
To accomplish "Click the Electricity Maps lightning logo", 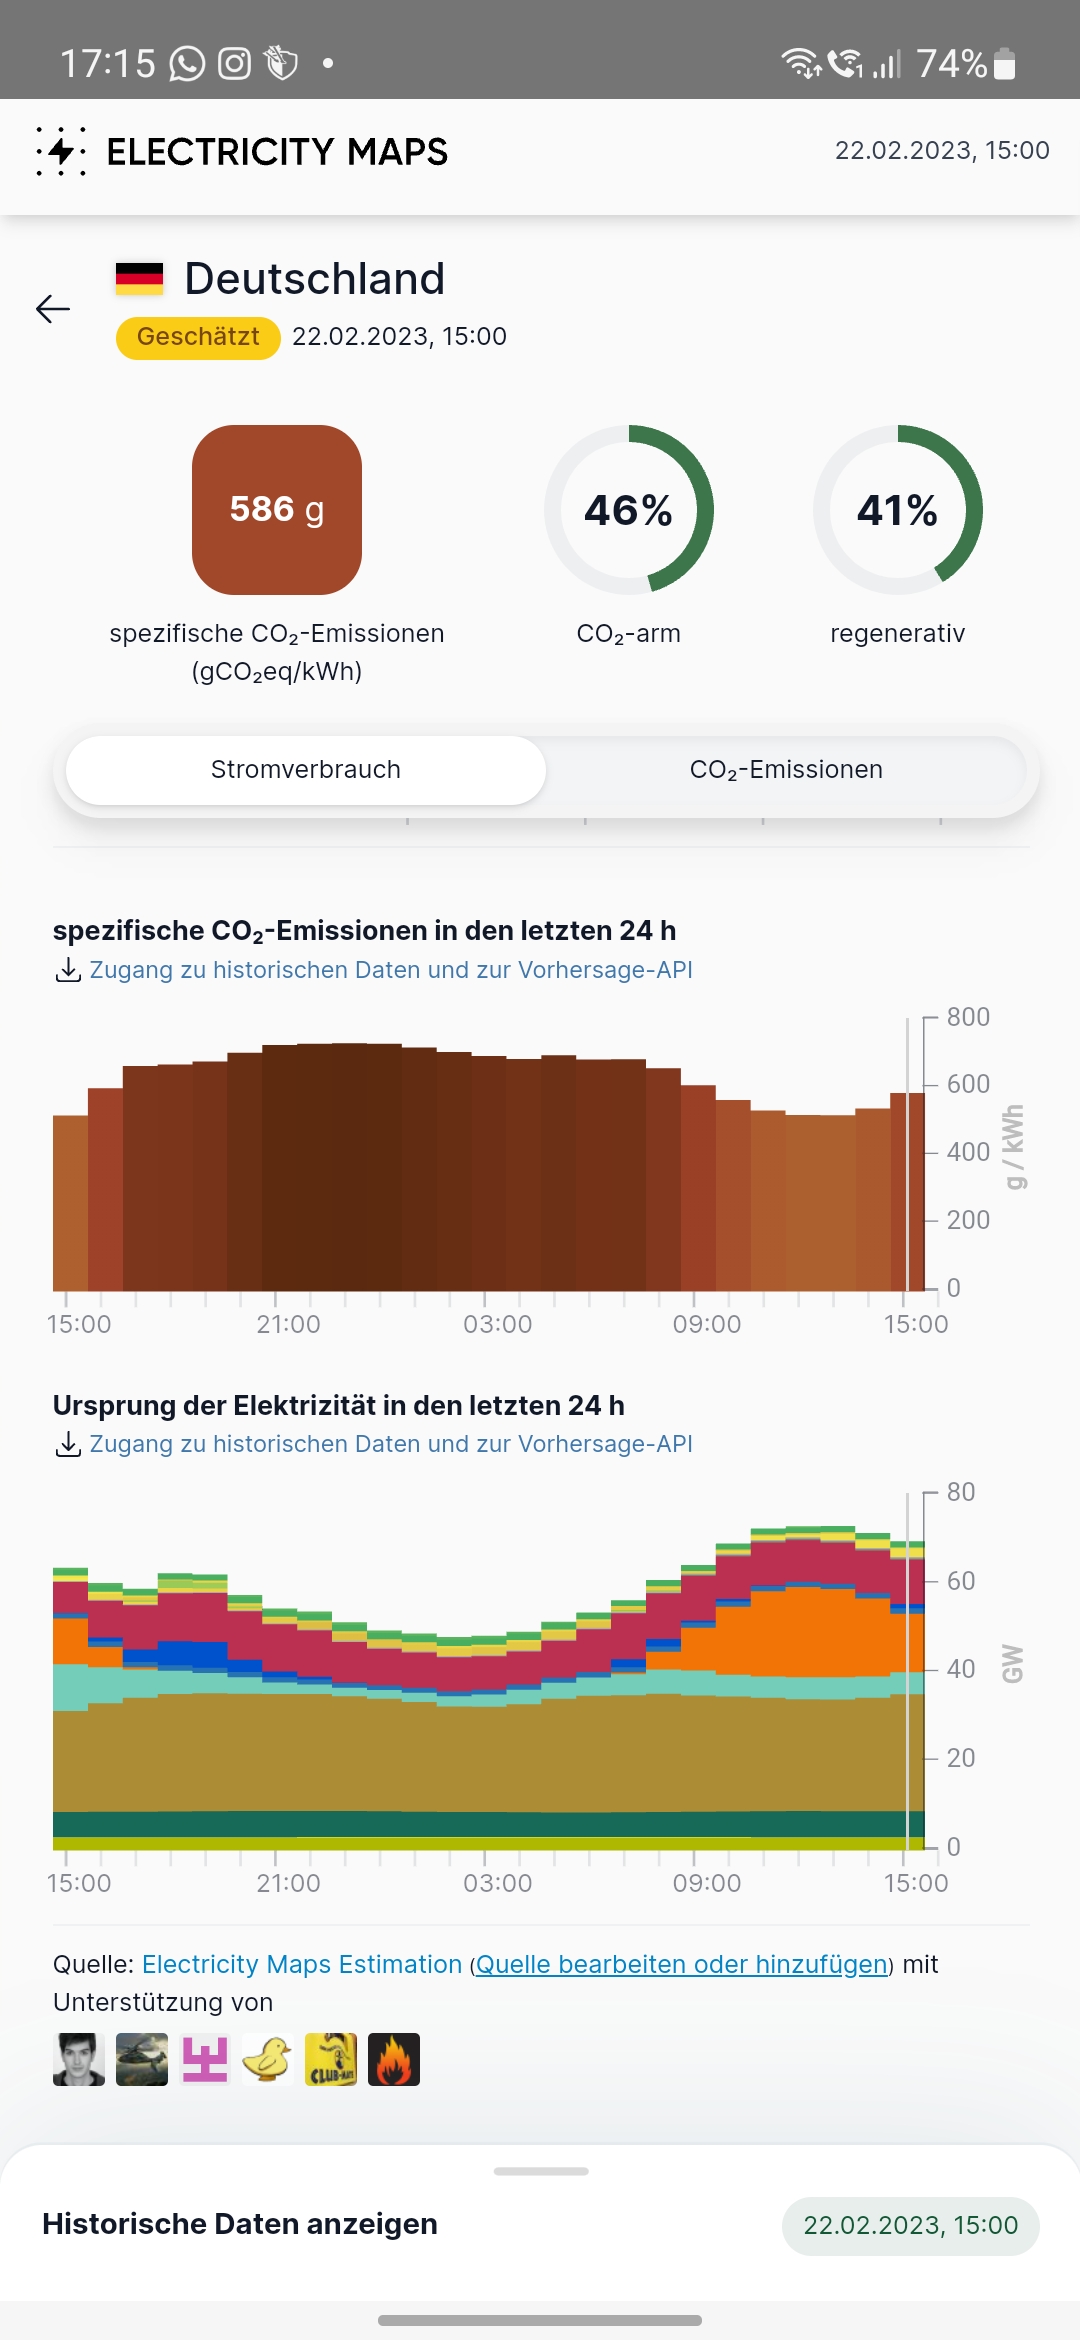I will tap(60, 151).
